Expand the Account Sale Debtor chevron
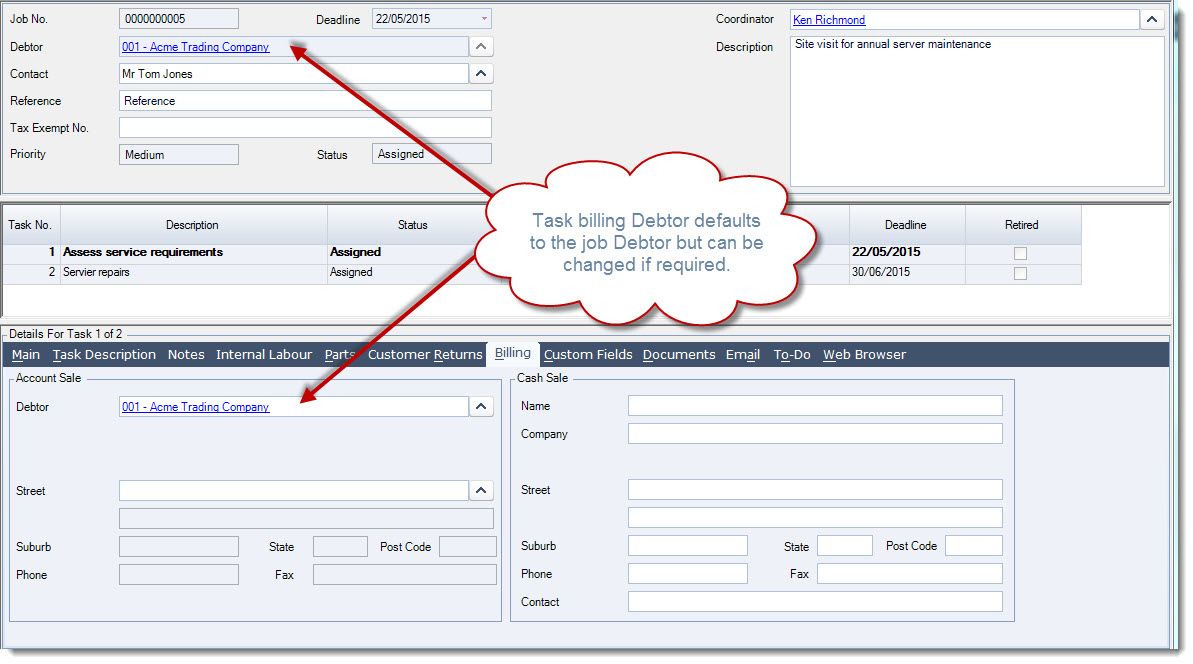The width and height of the screenshot is (1193, 664). click(481, 406)
